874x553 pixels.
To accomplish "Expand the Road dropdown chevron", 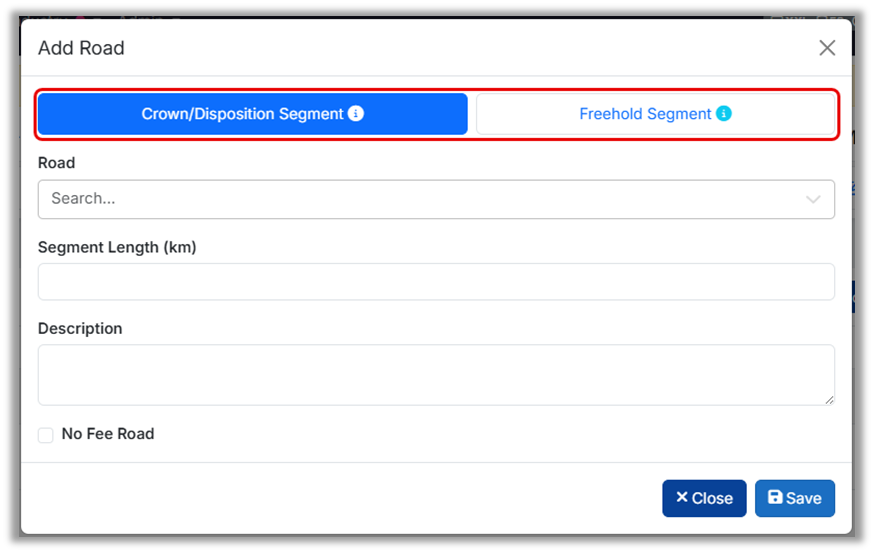I will 813,199.
